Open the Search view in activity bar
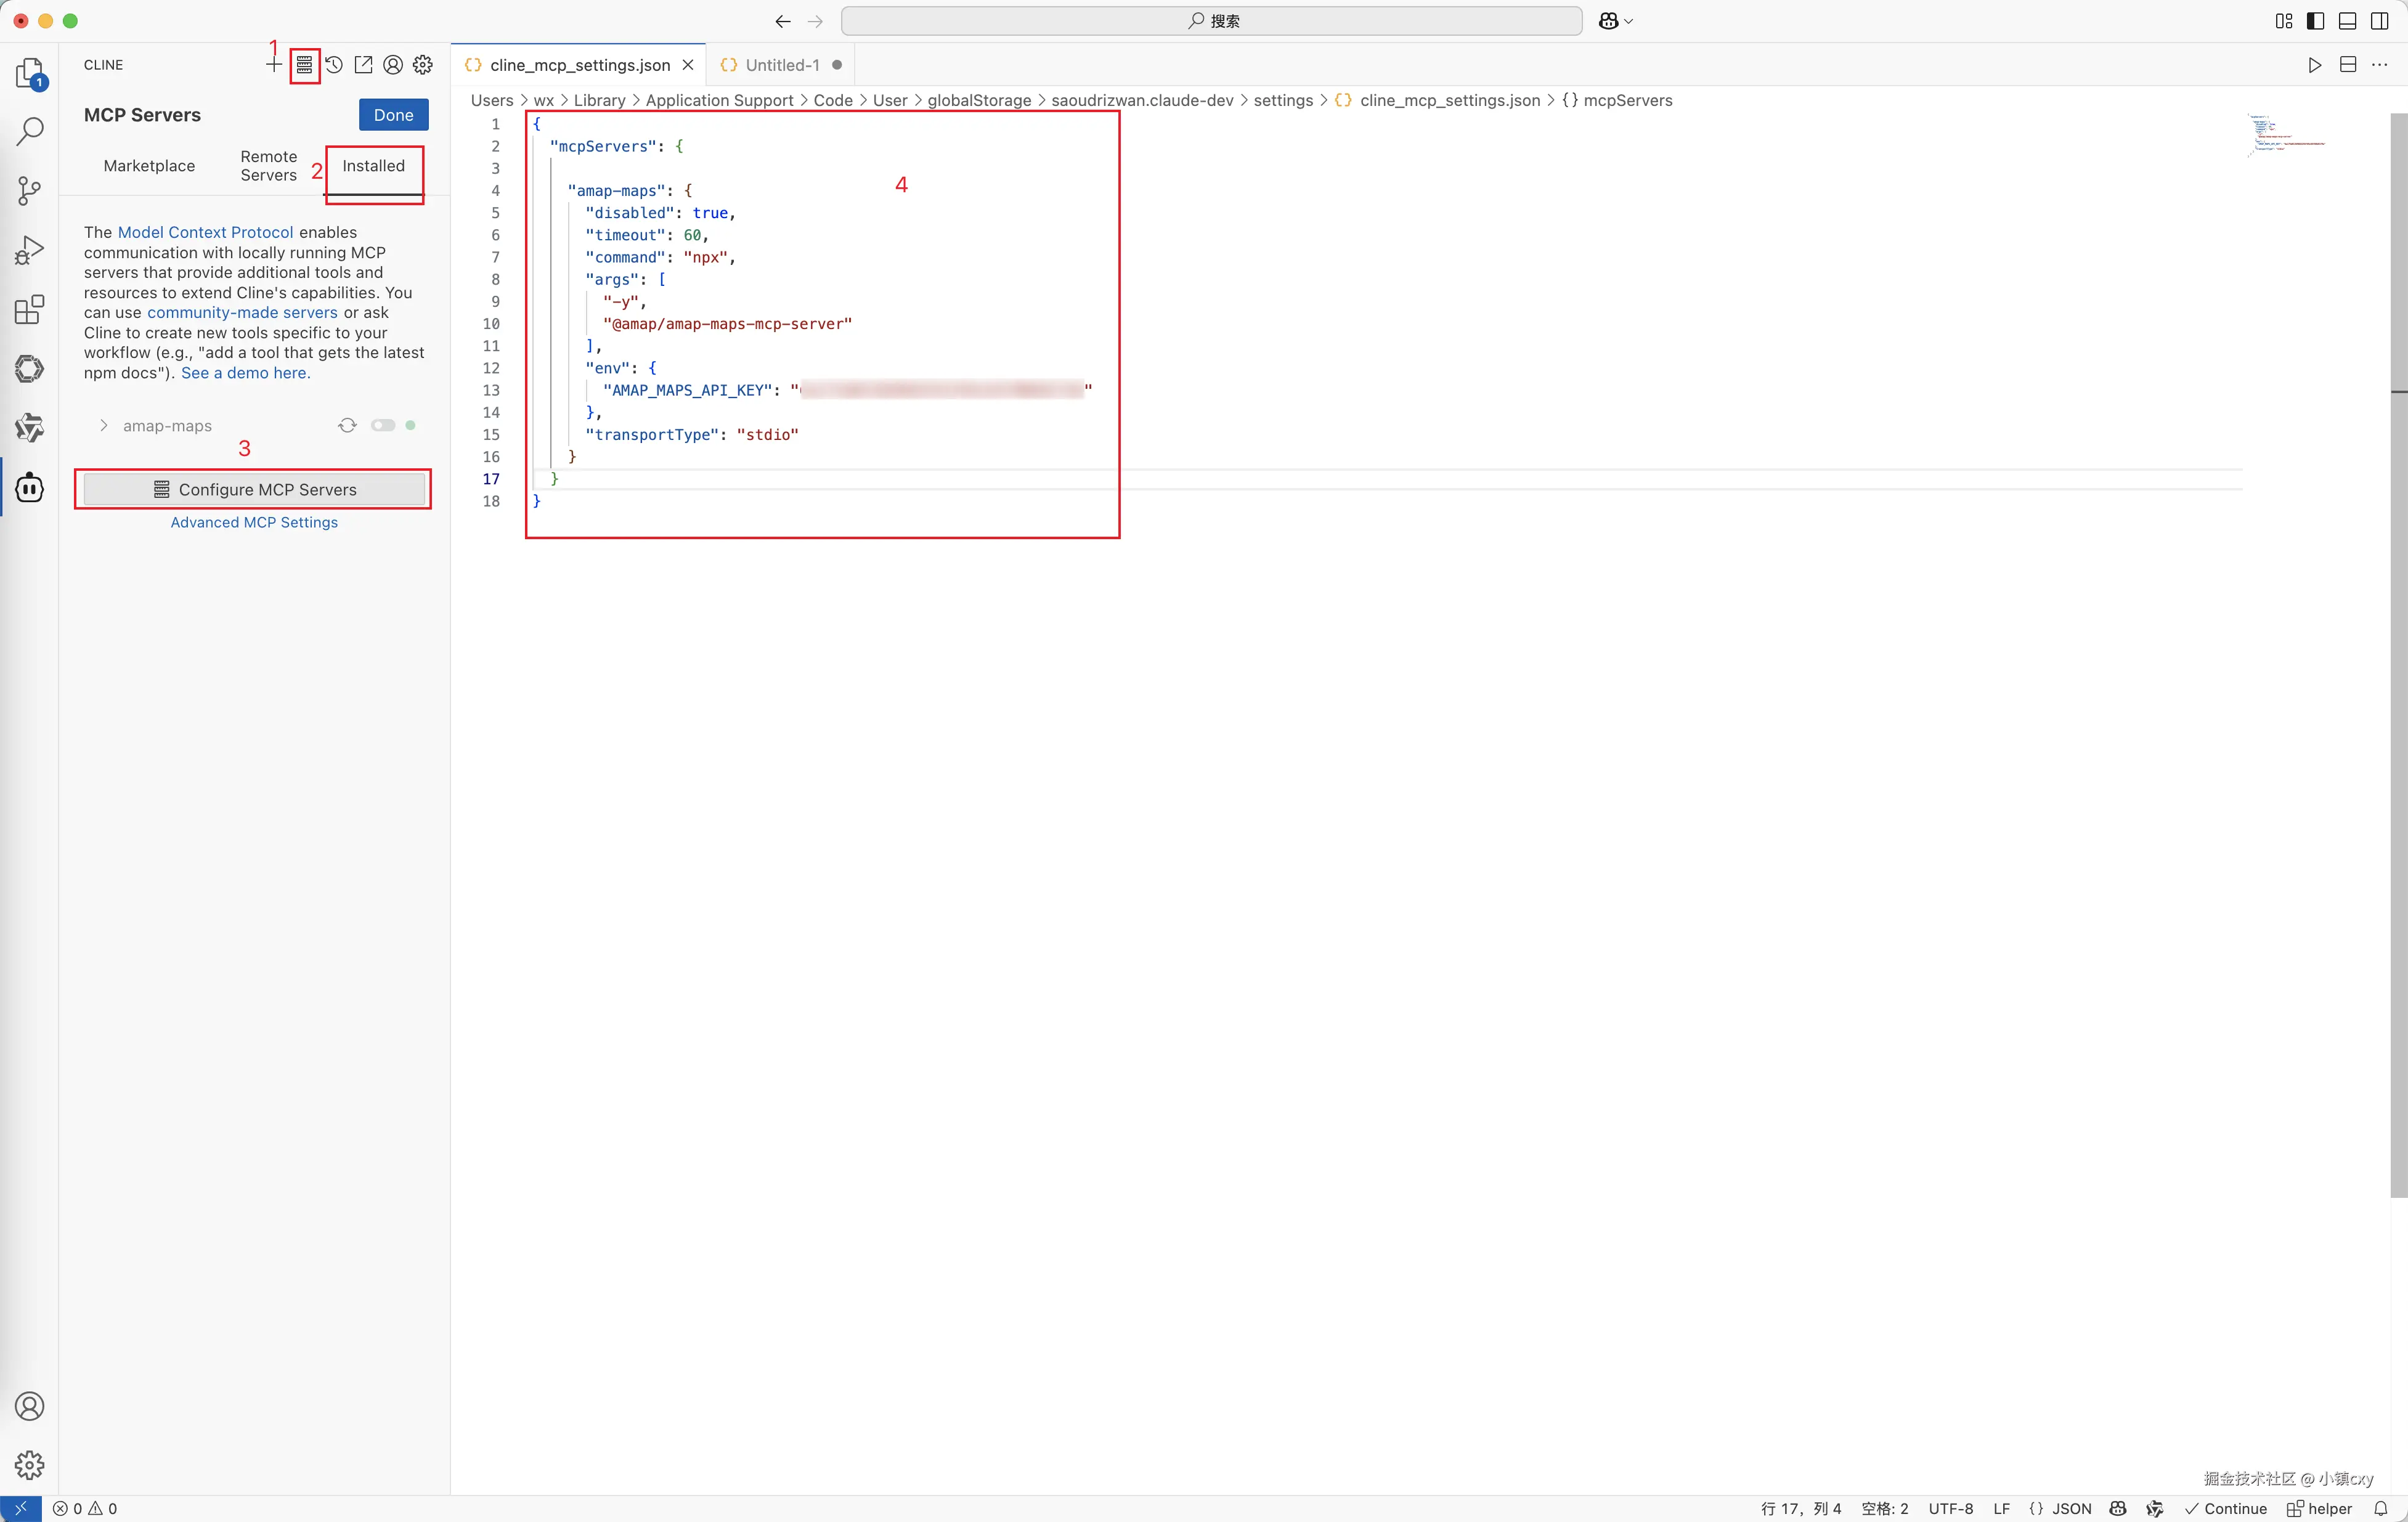The image size is (2408, 1522). [x=30, y=131]
